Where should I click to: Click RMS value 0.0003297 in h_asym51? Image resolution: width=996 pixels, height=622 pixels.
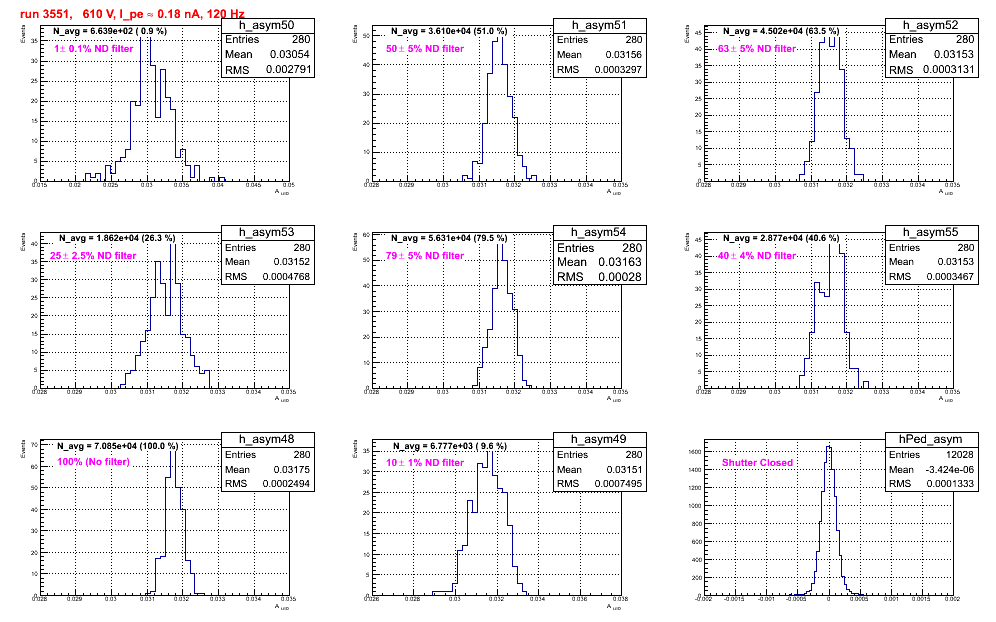coord(618,70)
